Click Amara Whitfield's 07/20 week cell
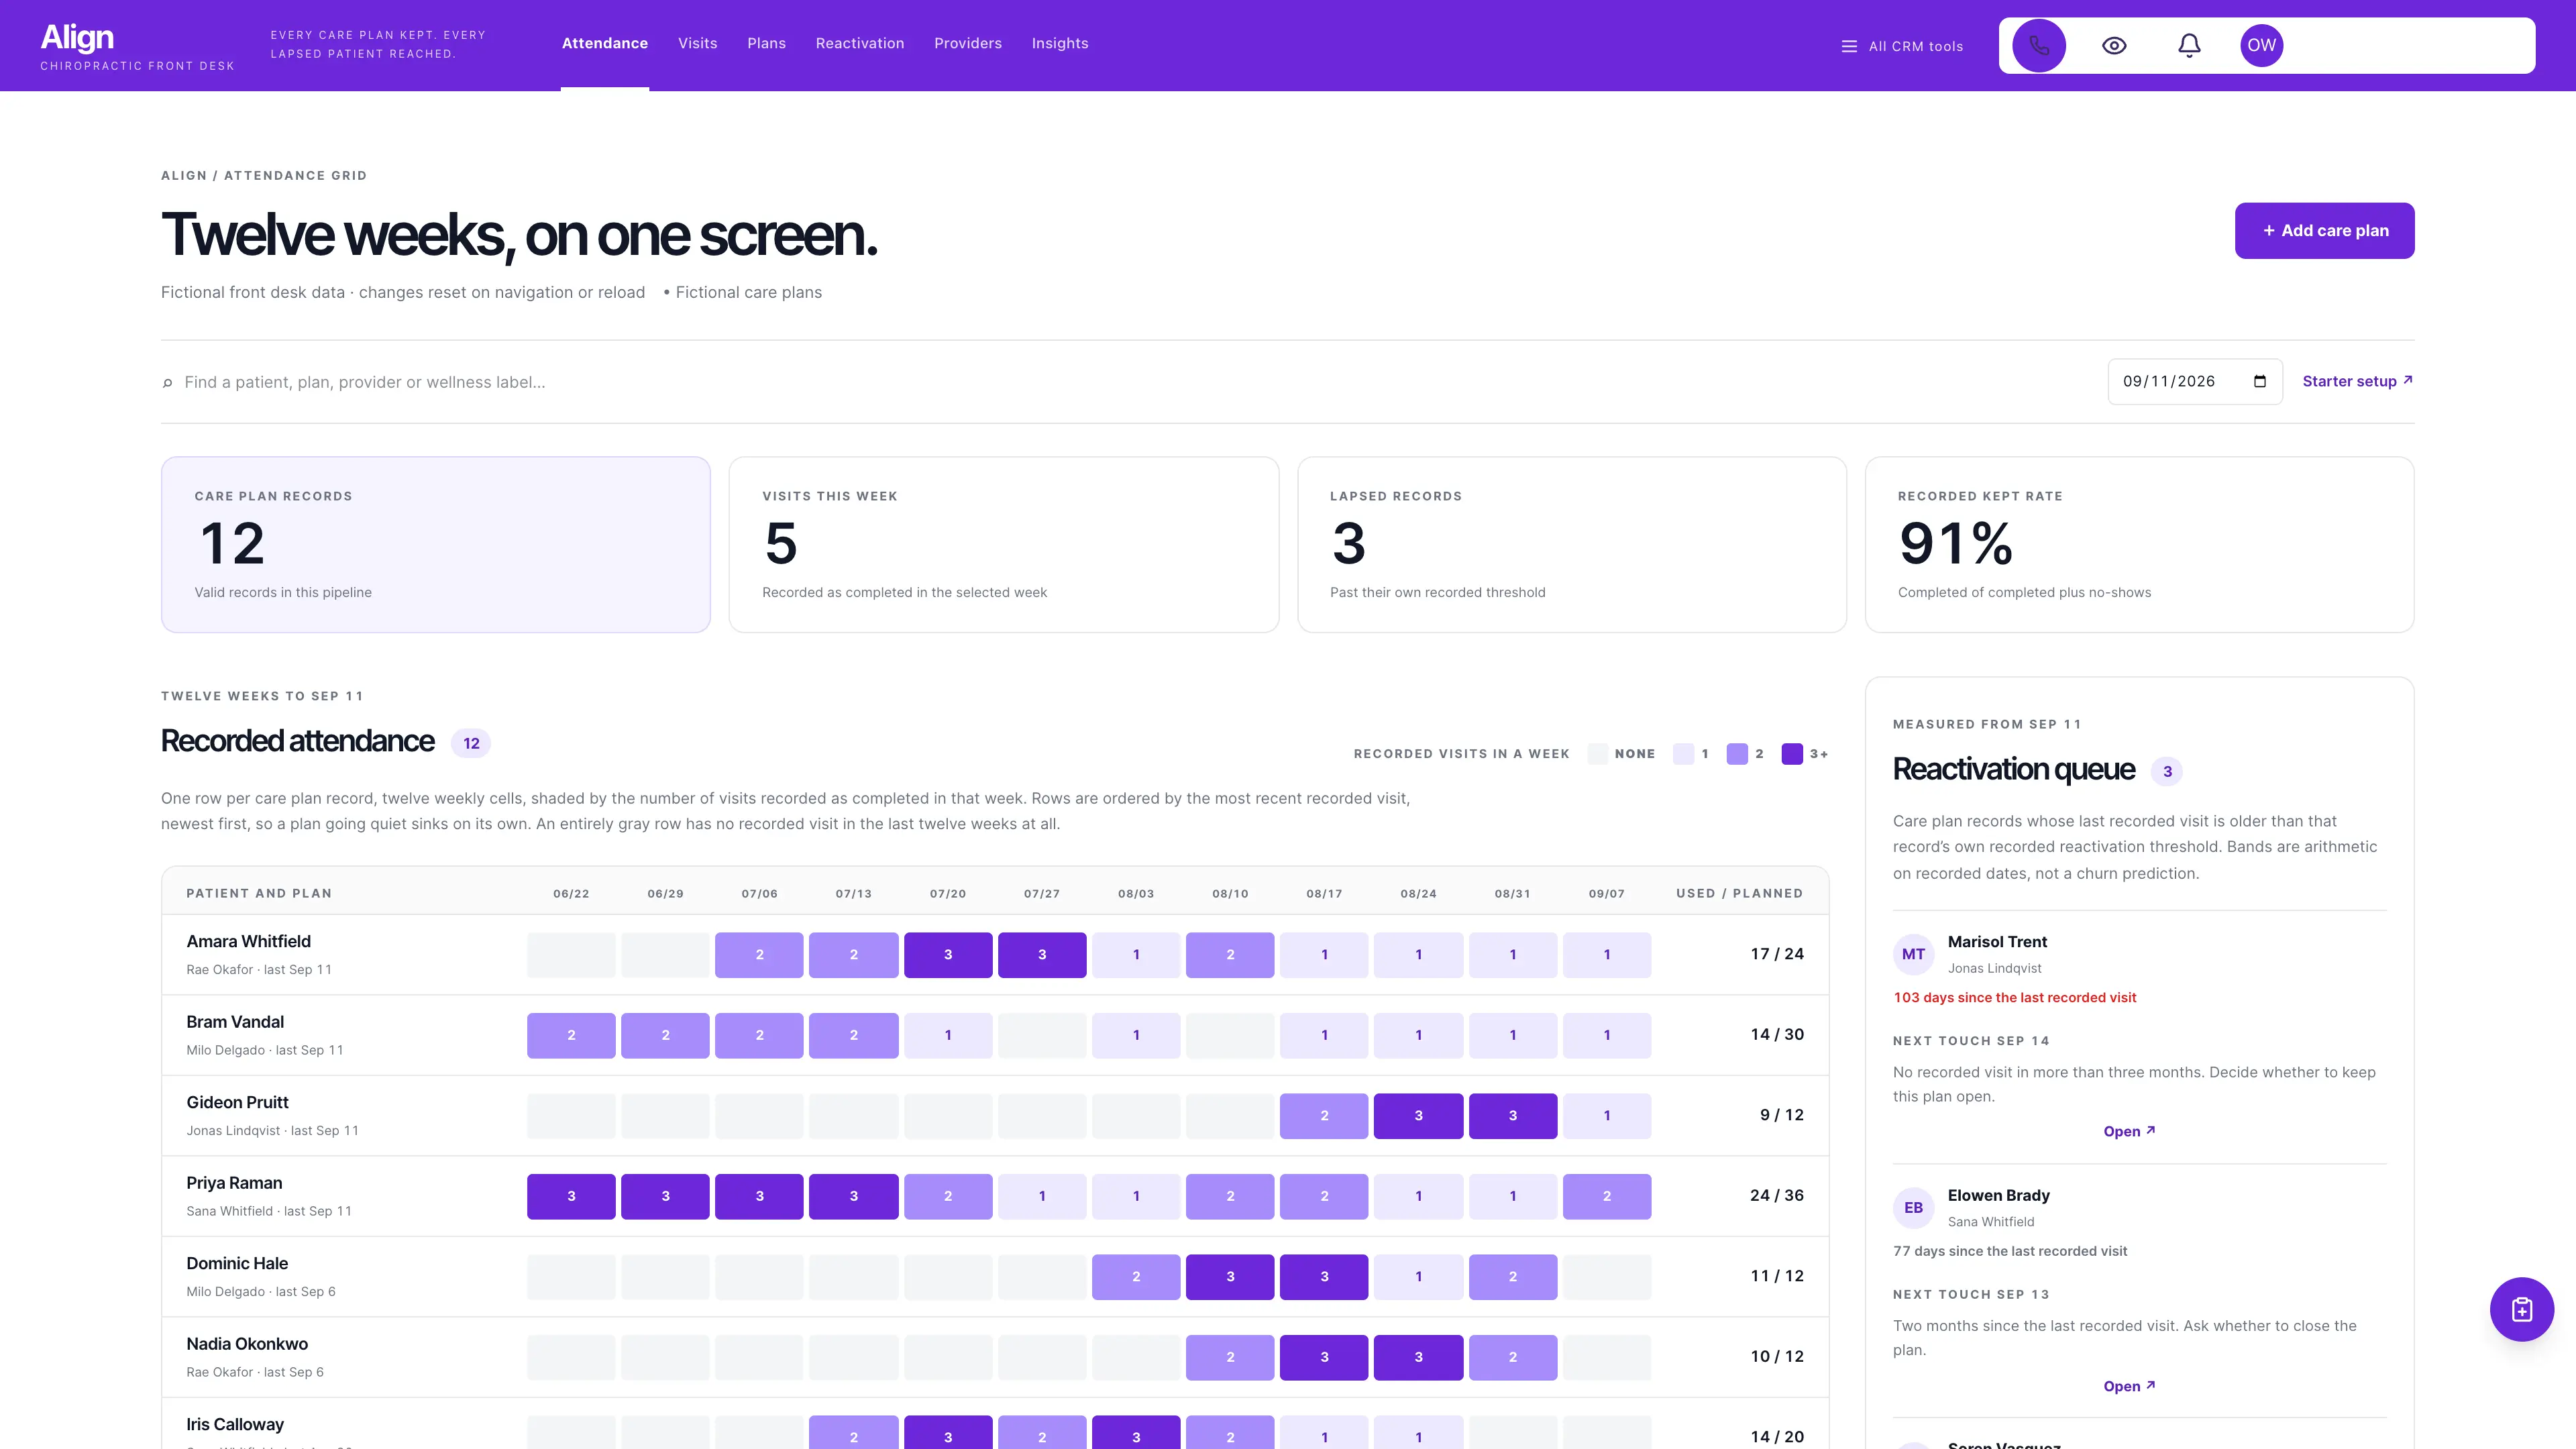The image size is (2576, 1449). point(948,955)
